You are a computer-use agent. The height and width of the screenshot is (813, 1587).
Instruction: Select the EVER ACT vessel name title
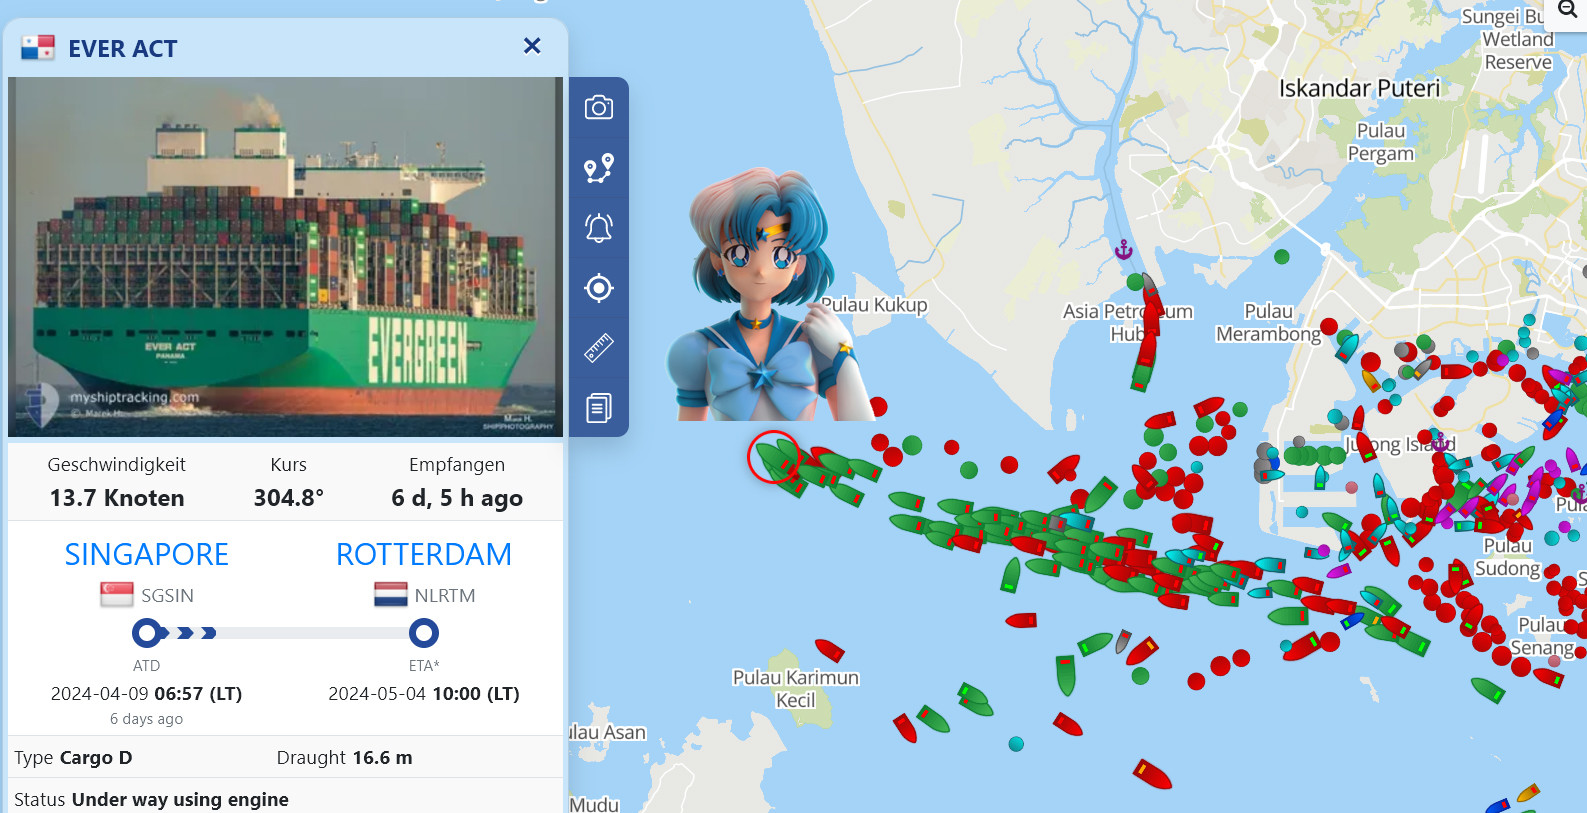click(x=123, y=48)
